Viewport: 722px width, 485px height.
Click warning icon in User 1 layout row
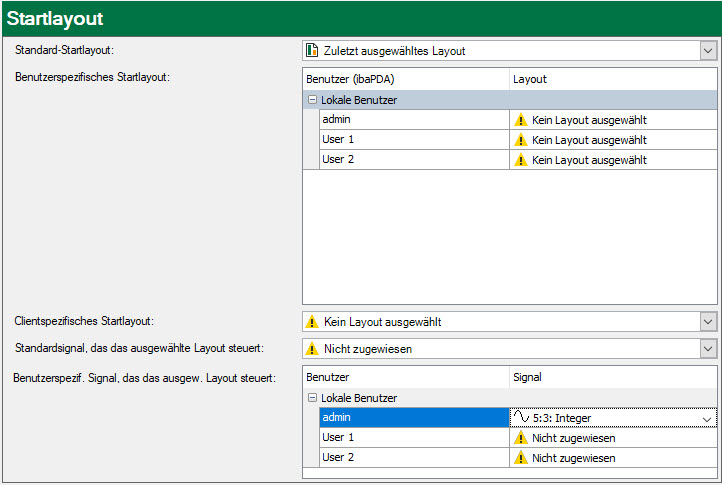click(x=520, y=140)
